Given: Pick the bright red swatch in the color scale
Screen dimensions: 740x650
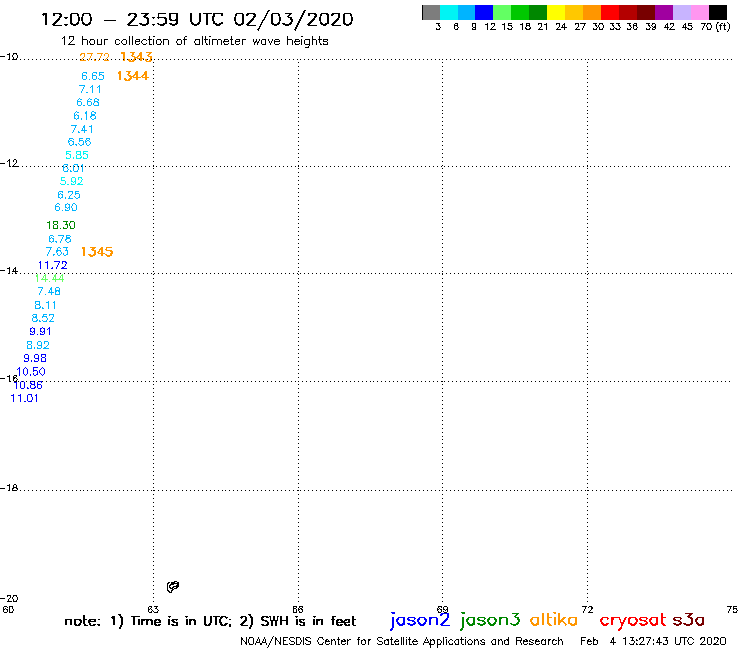Looking at the screenshot, I should (x=610, y=12).
